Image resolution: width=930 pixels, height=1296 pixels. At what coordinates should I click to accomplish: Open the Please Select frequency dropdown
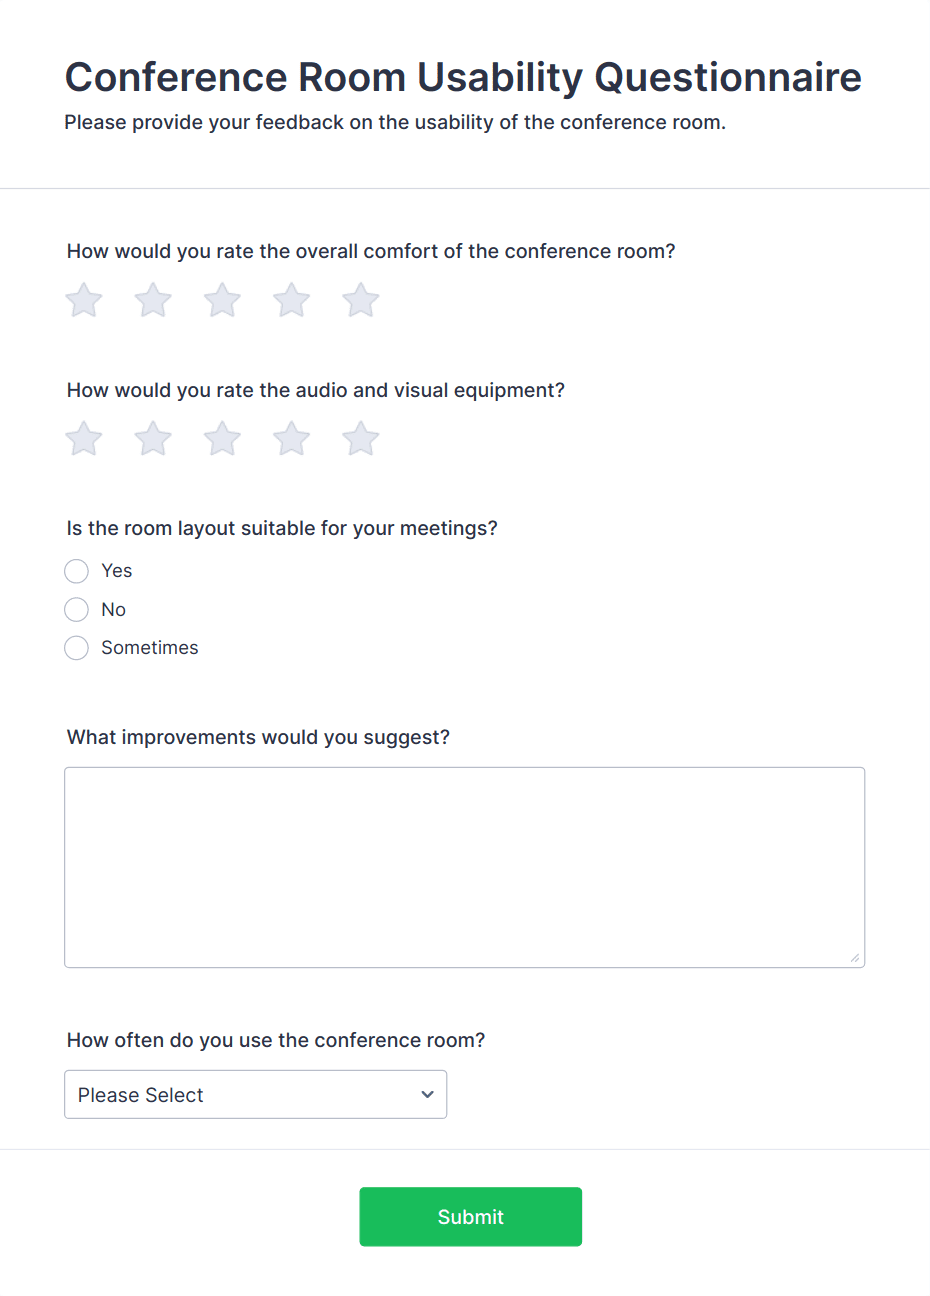256,1095
